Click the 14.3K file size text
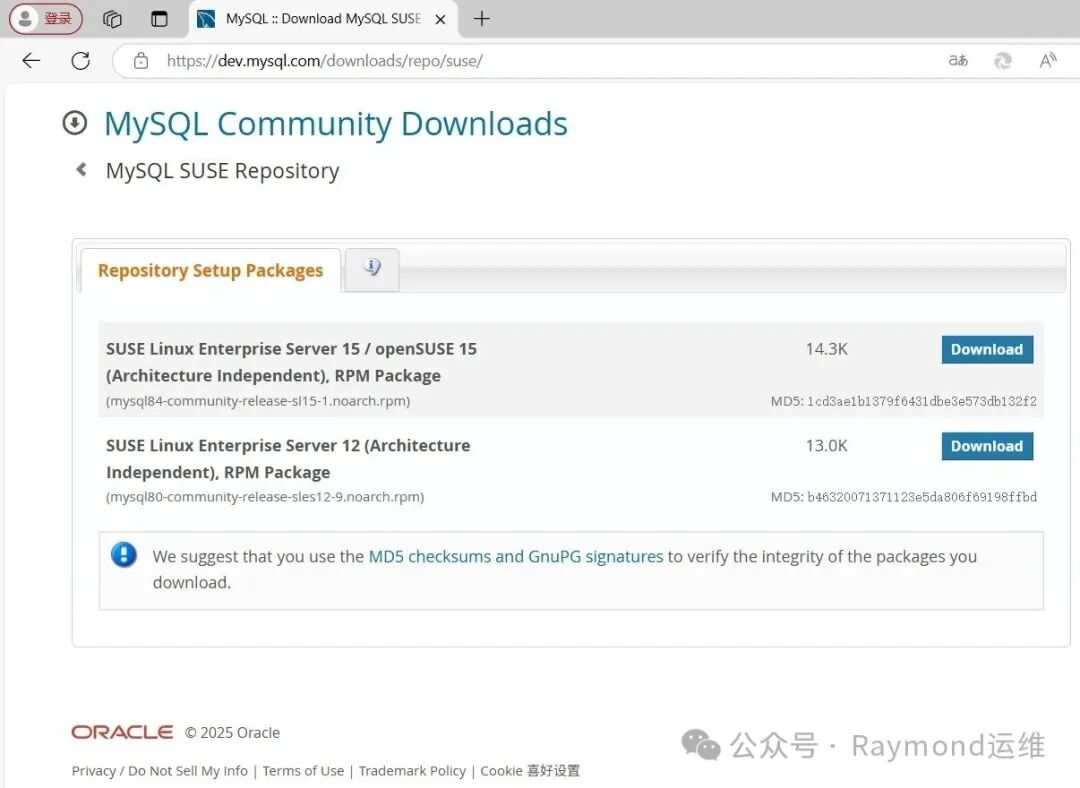 [827, 349]
